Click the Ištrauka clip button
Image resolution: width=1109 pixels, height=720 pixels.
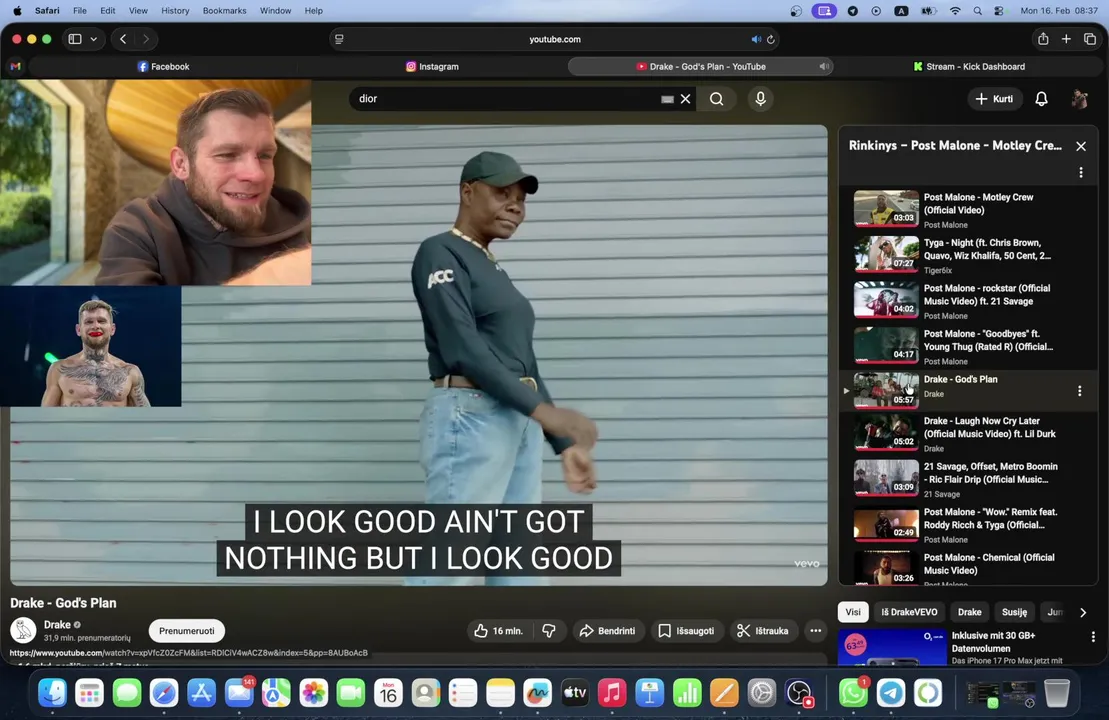tap(762, 631)
